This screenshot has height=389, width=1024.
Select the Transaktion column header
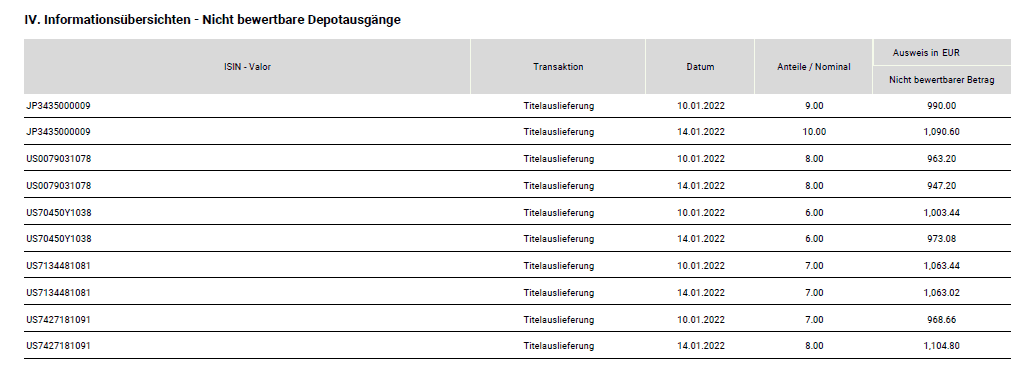click(x=558, y=67)
